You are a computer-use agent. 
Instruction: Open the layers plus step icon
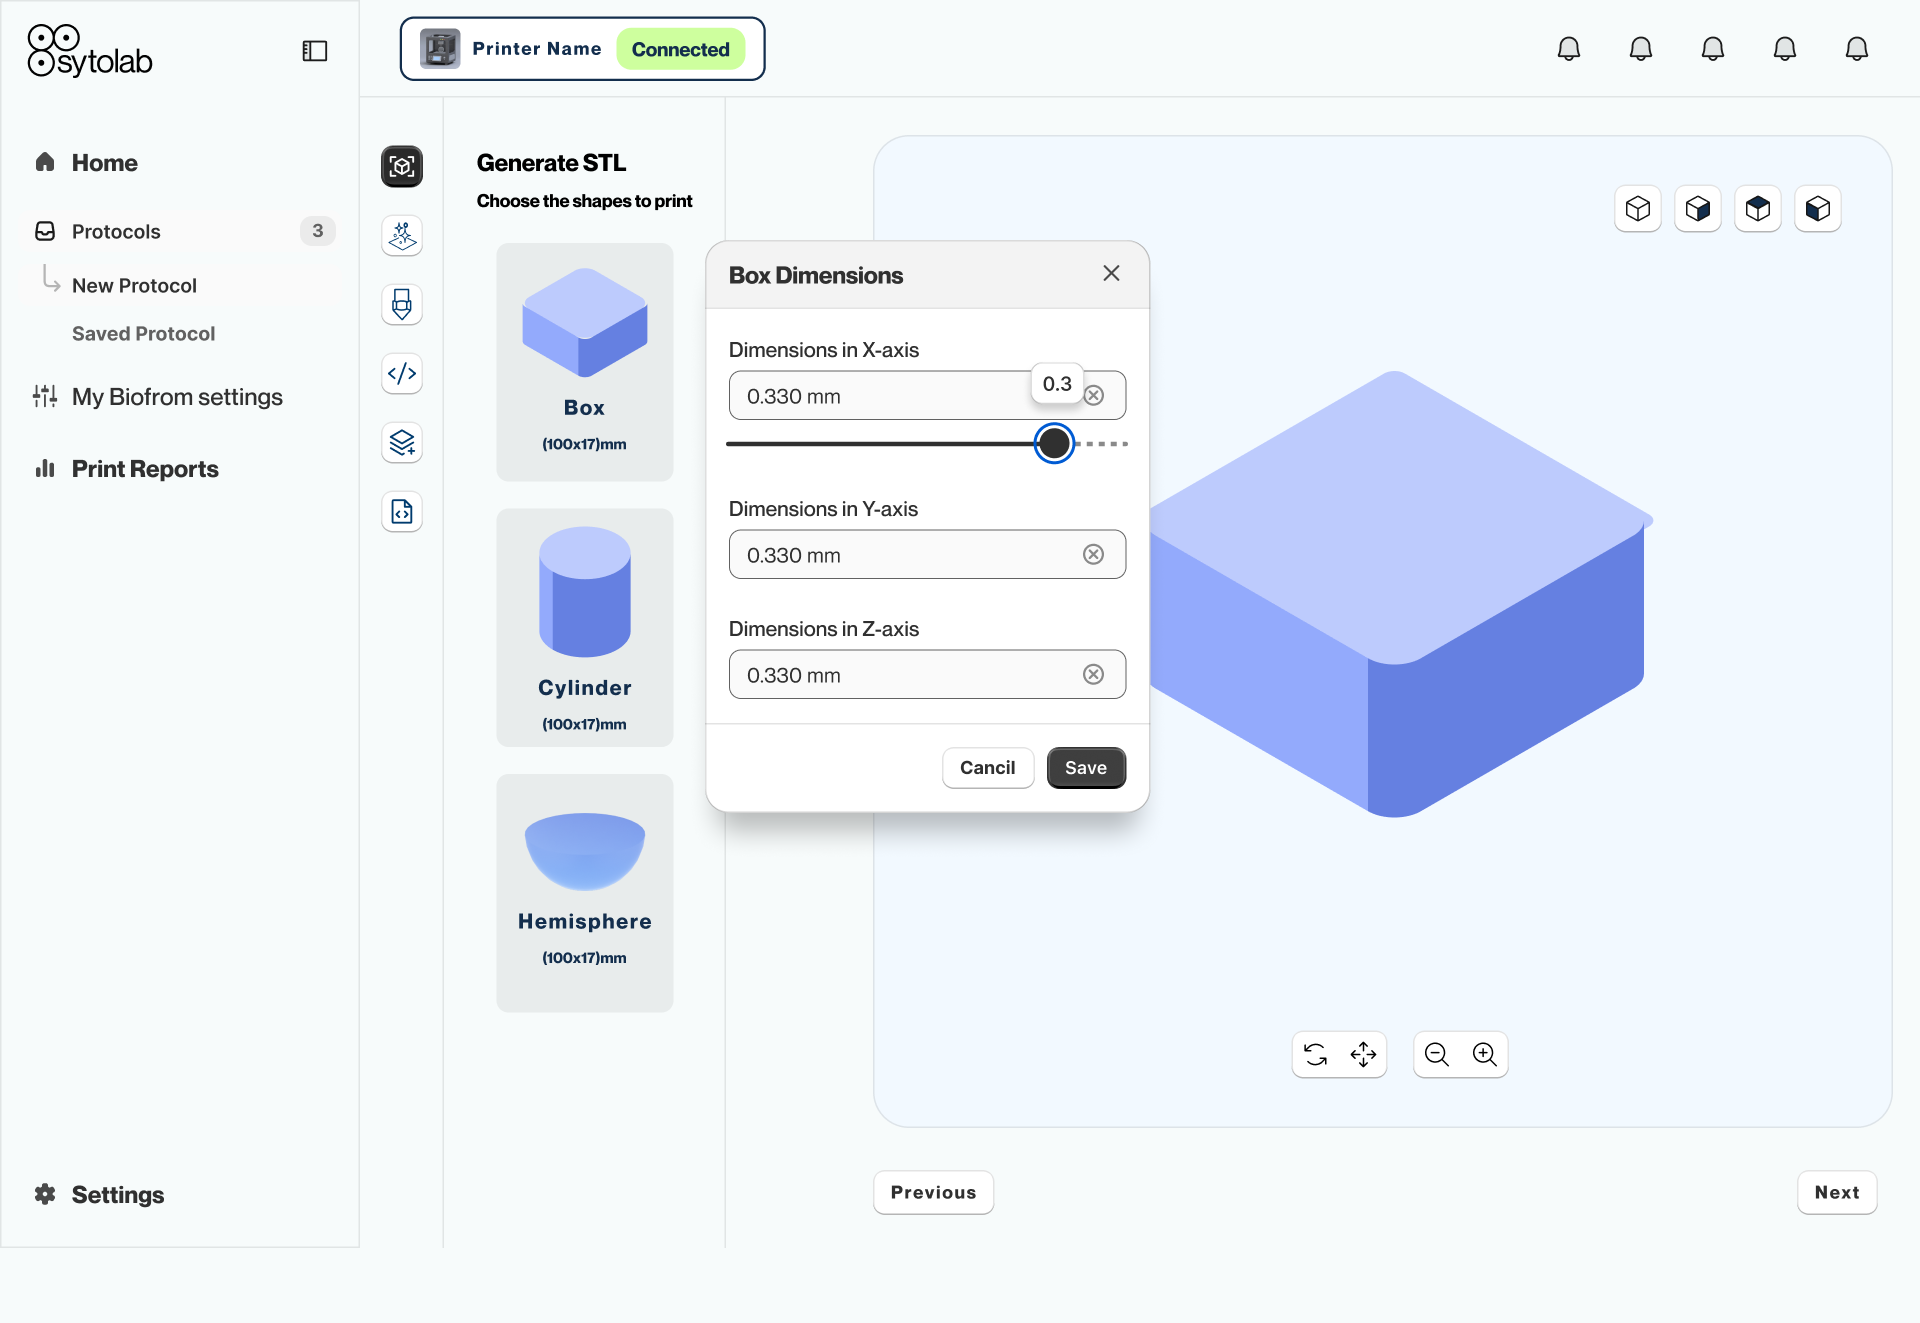(402, 443)
